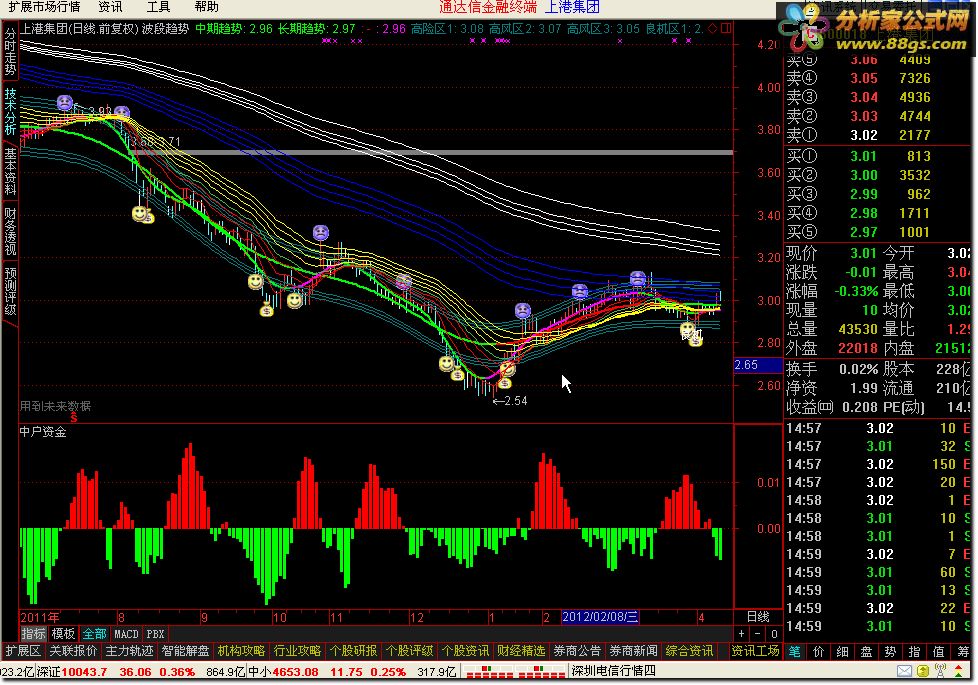
Task: Select the PBX indicator tab
Action: click(155, 634)
